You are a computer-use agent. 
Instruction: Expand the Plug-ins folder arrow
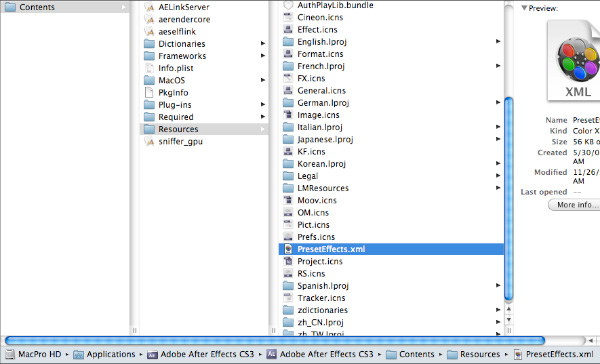click(x=263, y=104)
